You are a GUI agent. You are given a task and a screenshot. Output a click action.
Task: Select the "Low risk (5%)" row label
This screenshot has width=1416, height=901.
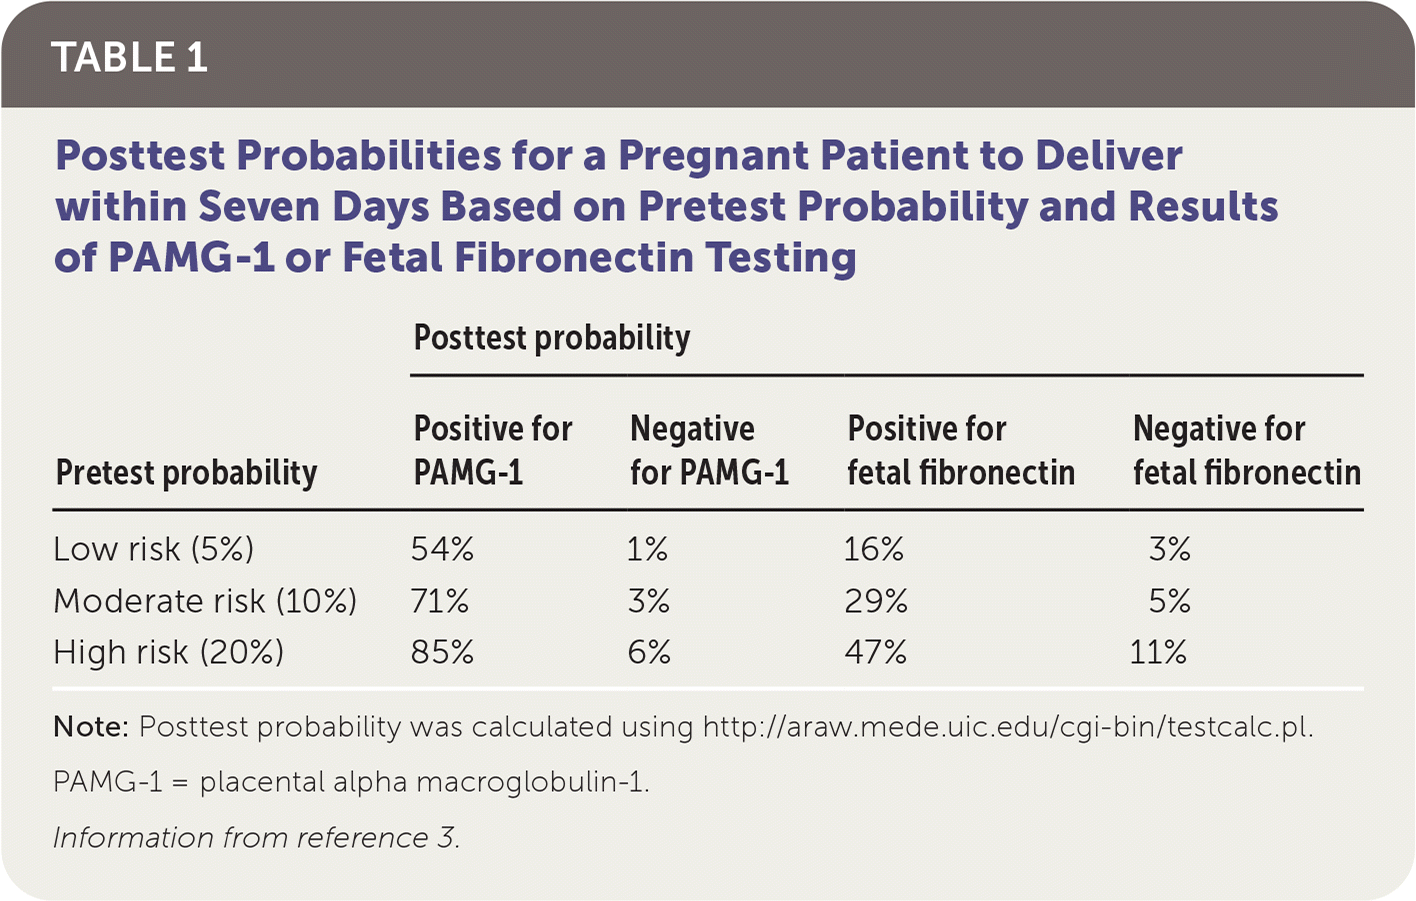coord(154,549)
